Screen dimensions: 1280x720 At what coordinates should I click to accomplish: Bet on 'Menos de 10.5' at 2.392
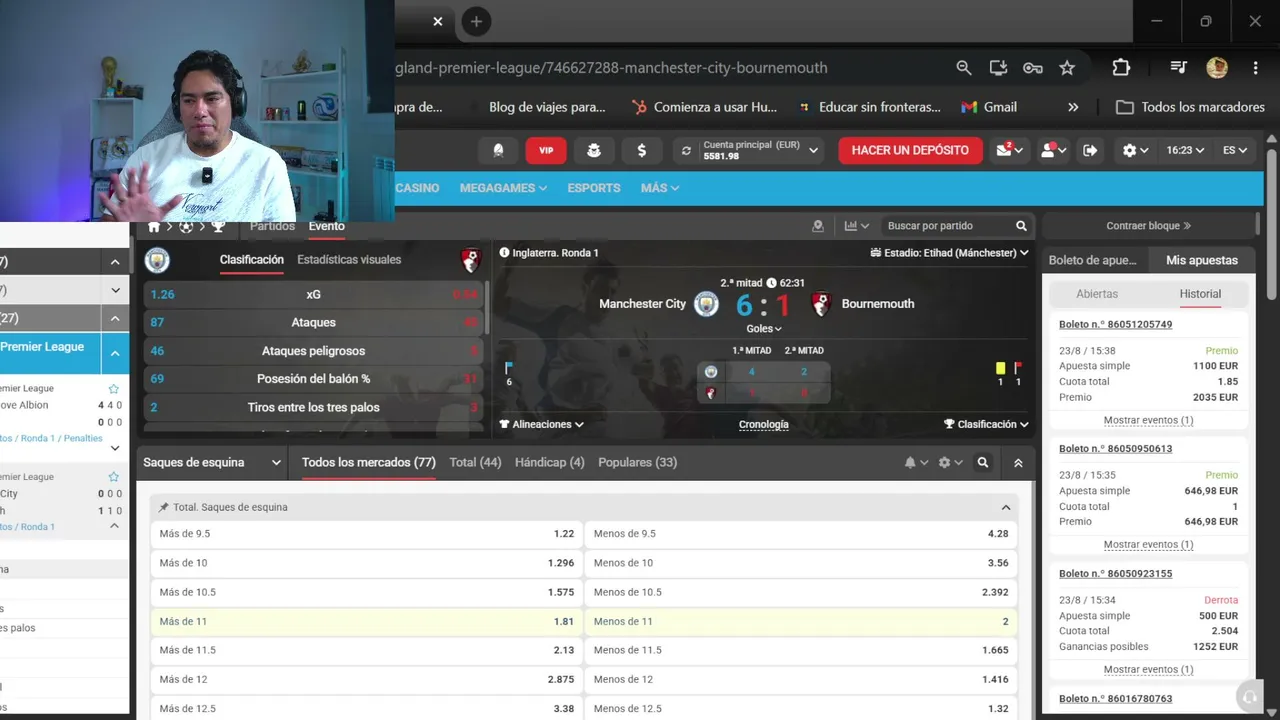(x=801, y=592)
